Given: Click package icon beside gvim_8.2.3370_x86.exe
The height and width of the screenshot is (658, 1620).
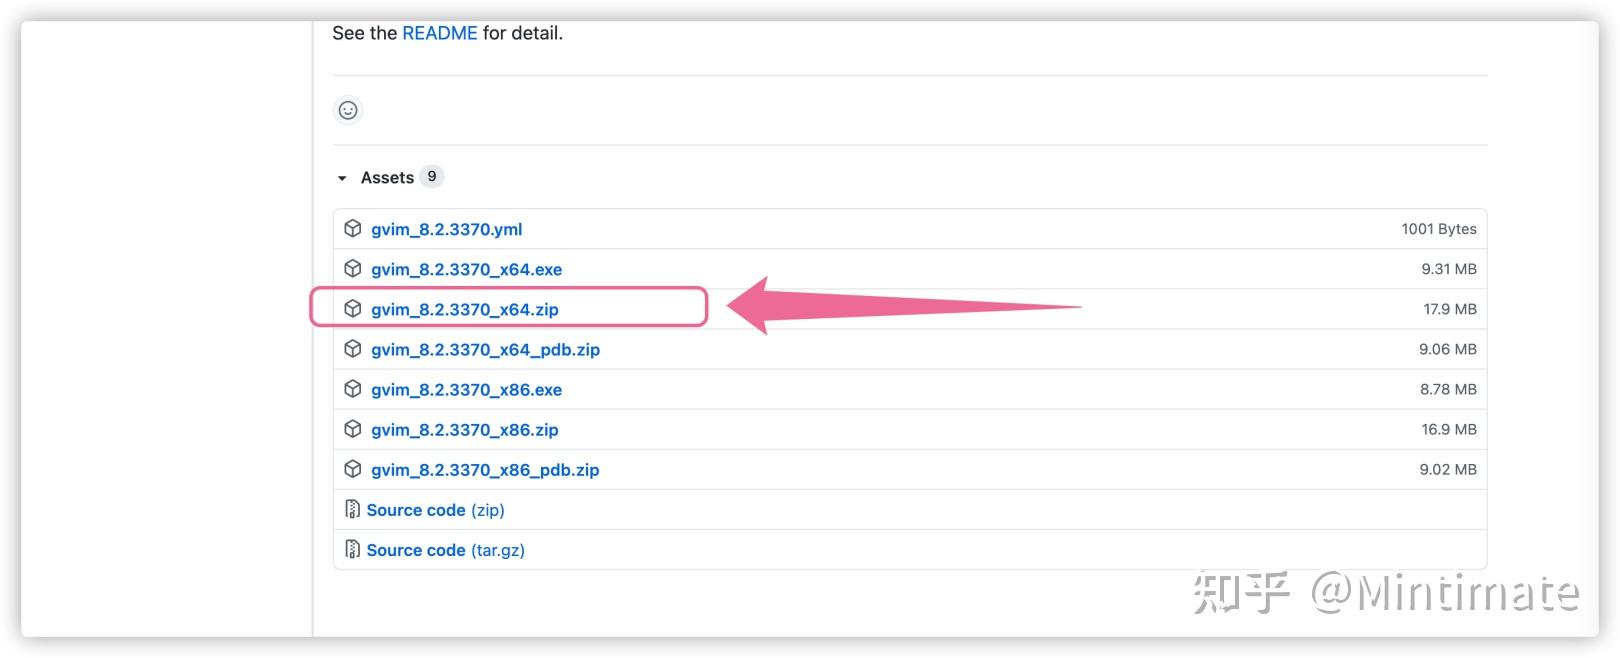Looking at the screenshot, I should click(x=352, y=388).
